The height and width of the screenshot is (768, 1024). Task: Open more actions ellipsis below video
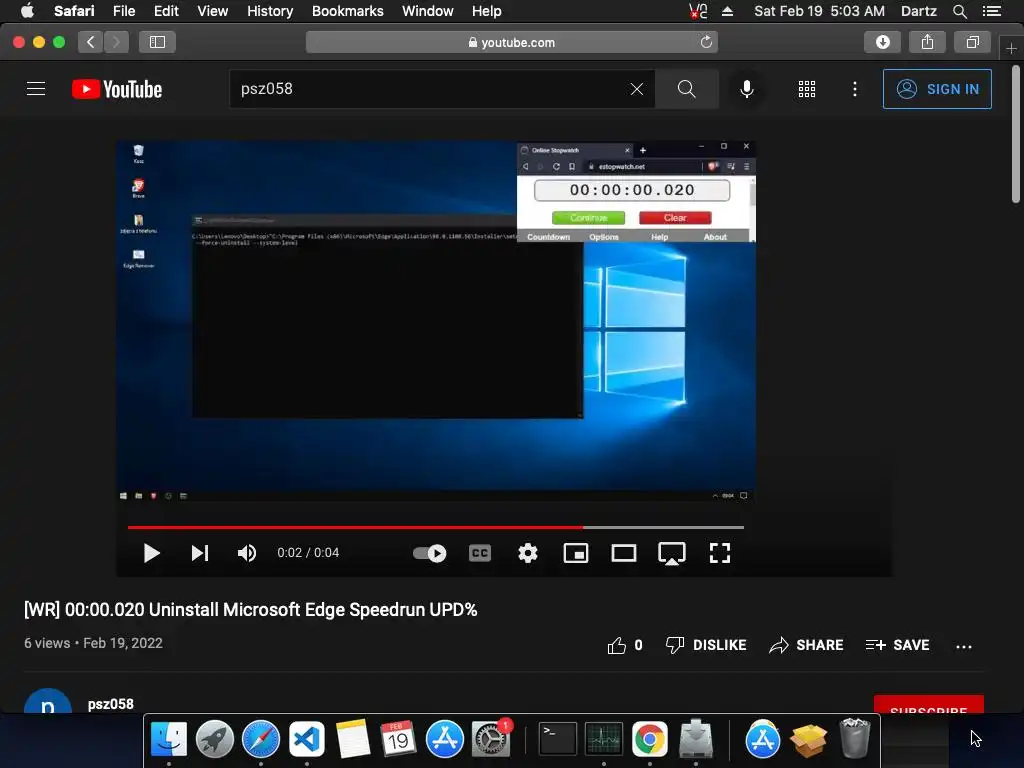pos(964,647)
